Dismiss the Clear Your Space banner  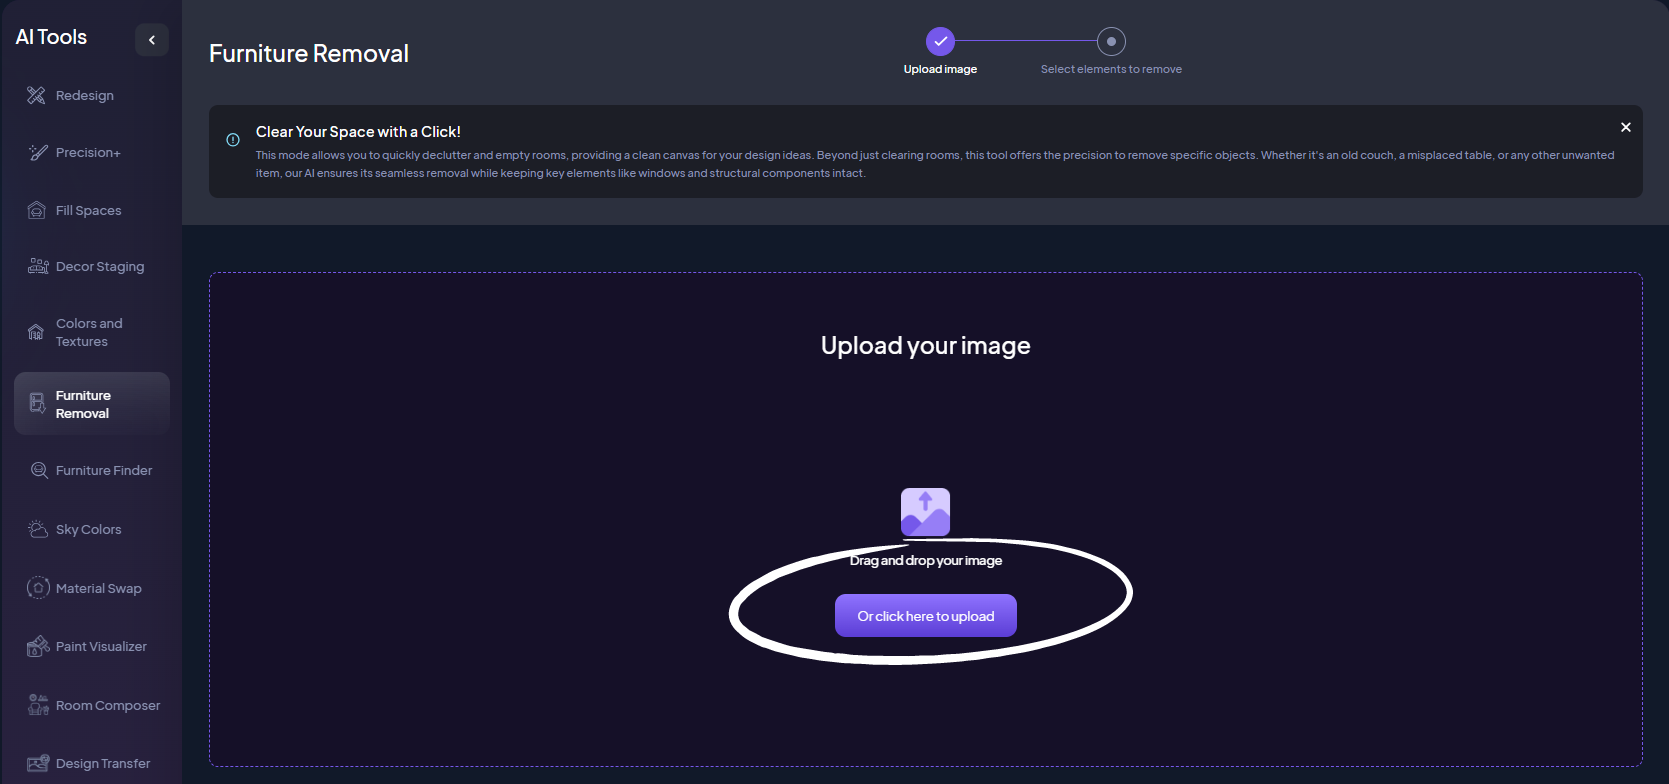(x=1625, y=127)
